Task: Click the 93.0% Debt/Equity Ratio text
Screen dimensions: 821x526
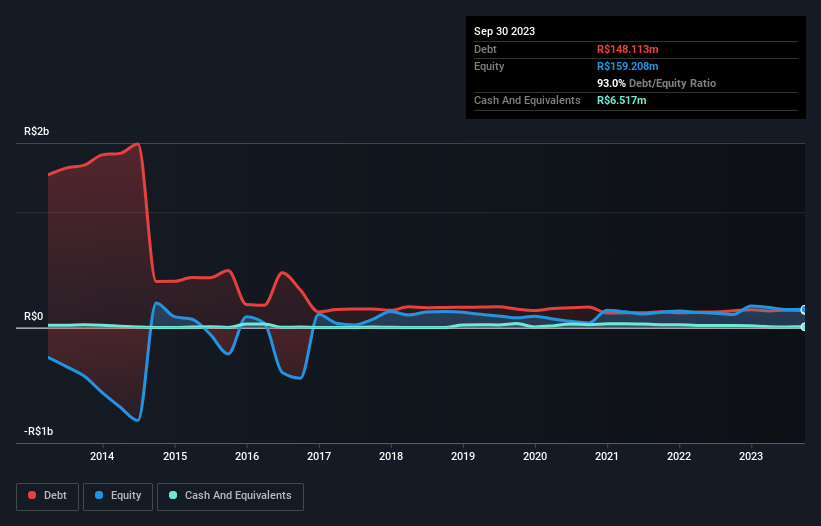Action: [x=657, y=83]
